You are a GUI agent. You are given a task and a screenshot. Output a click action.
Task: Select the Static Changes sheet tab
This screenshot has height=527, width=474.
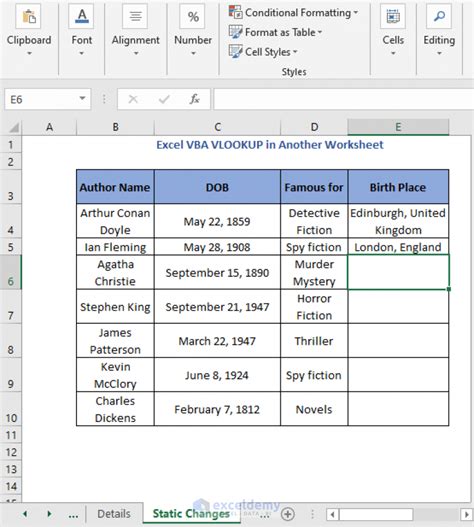(x=191, y=514)
